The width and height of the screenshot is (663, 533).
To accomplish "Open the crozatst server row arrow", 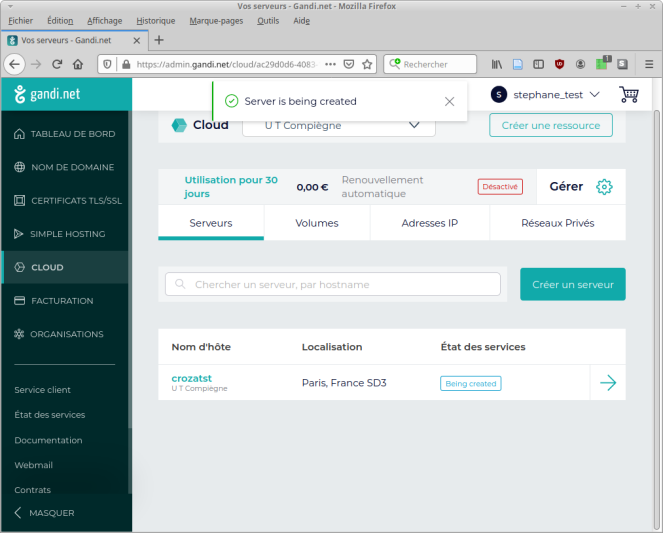I will tap(608, 383).
